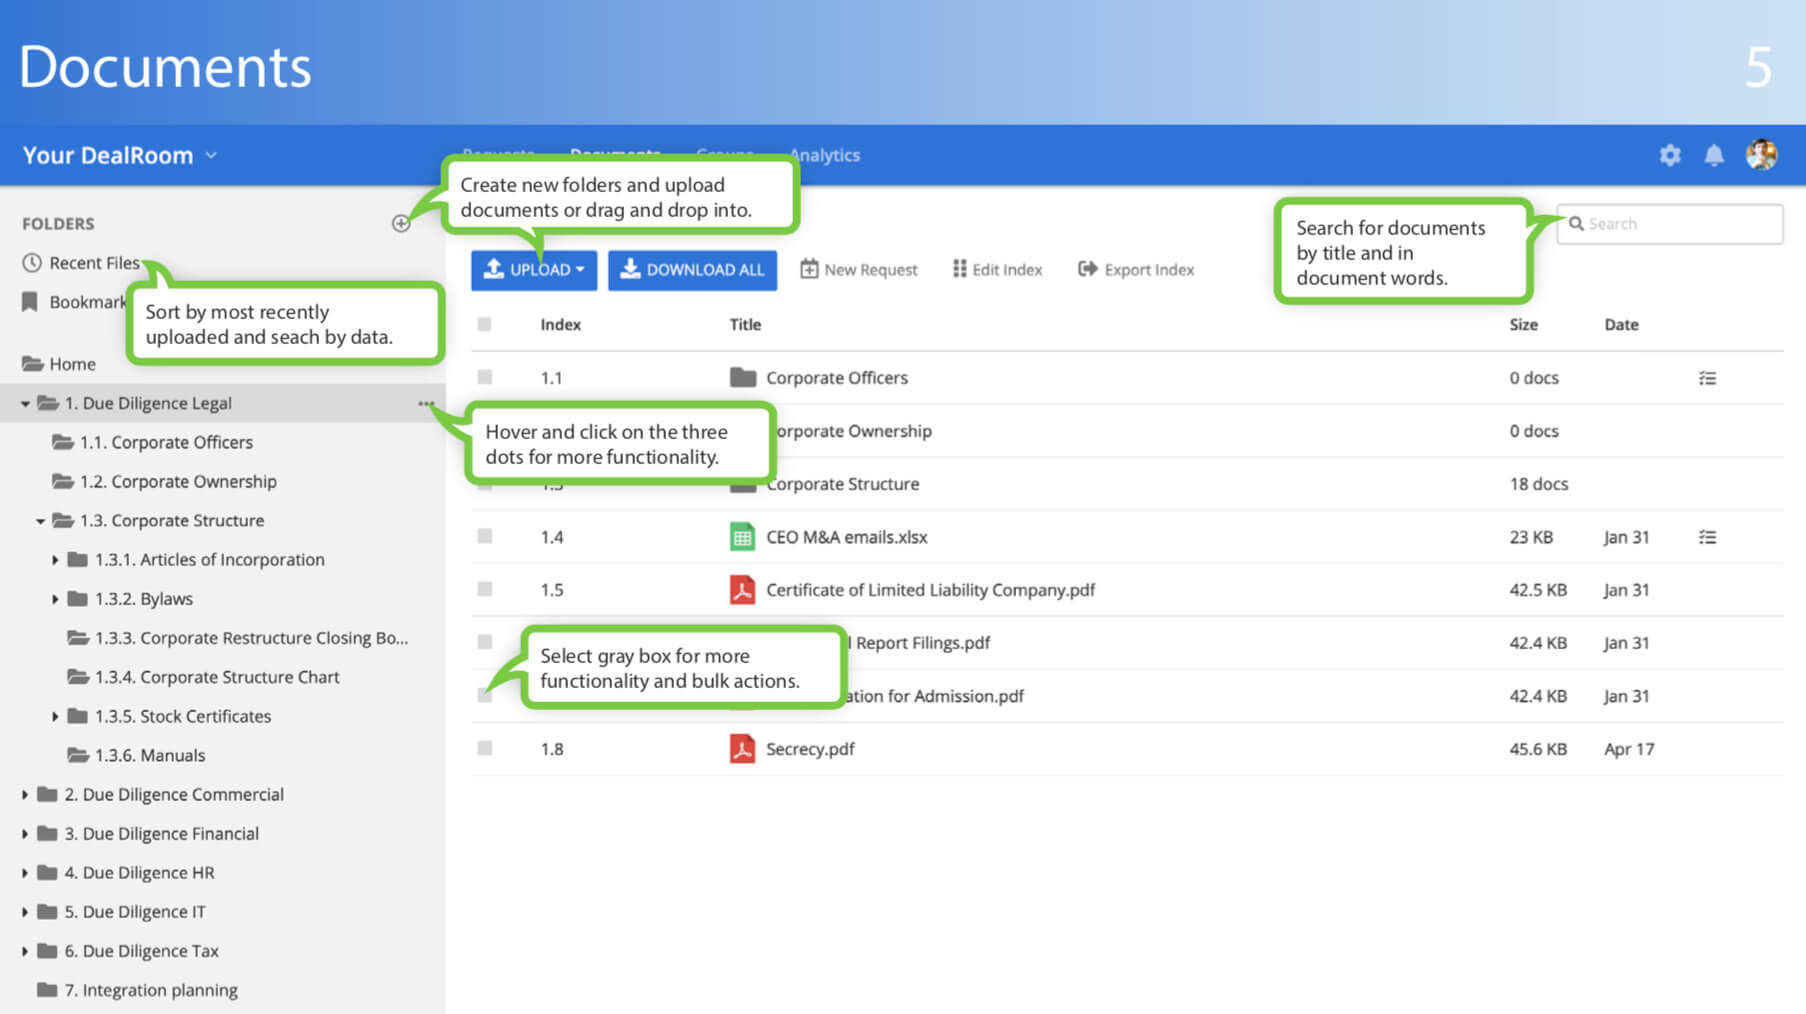Click the Apr 17 date cell
Viewport: 1806px width, 1014px height.
(x=1629, y=749)
